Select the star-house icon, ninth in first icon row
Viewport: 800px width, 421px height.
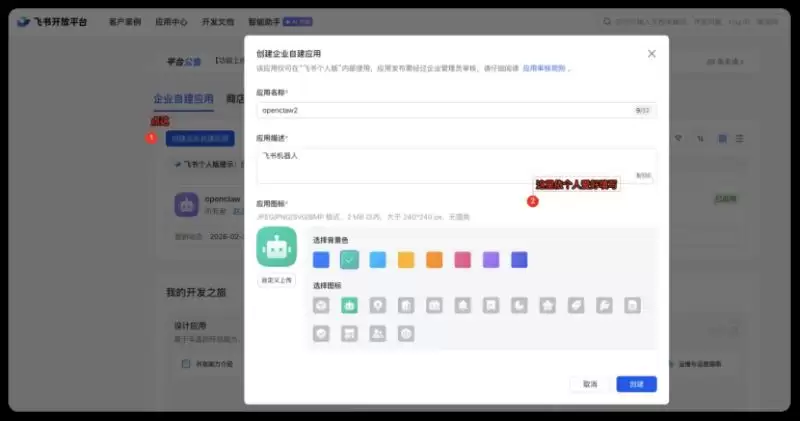pyautogui.click(x=547, y=305)
